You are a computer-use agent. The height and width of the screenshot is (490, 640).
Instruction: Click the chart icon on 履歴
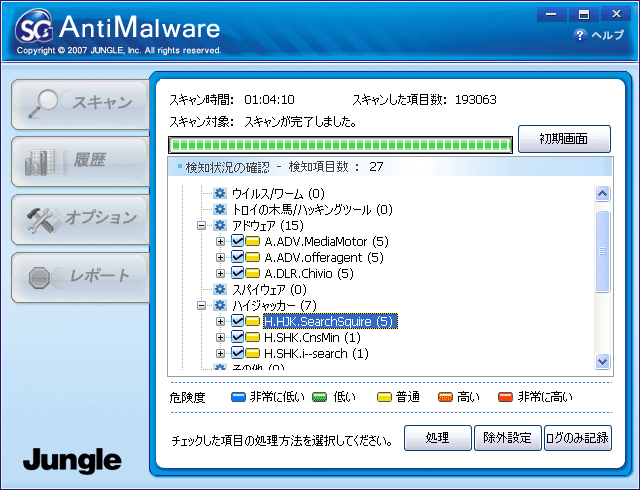tap(40, 163)
